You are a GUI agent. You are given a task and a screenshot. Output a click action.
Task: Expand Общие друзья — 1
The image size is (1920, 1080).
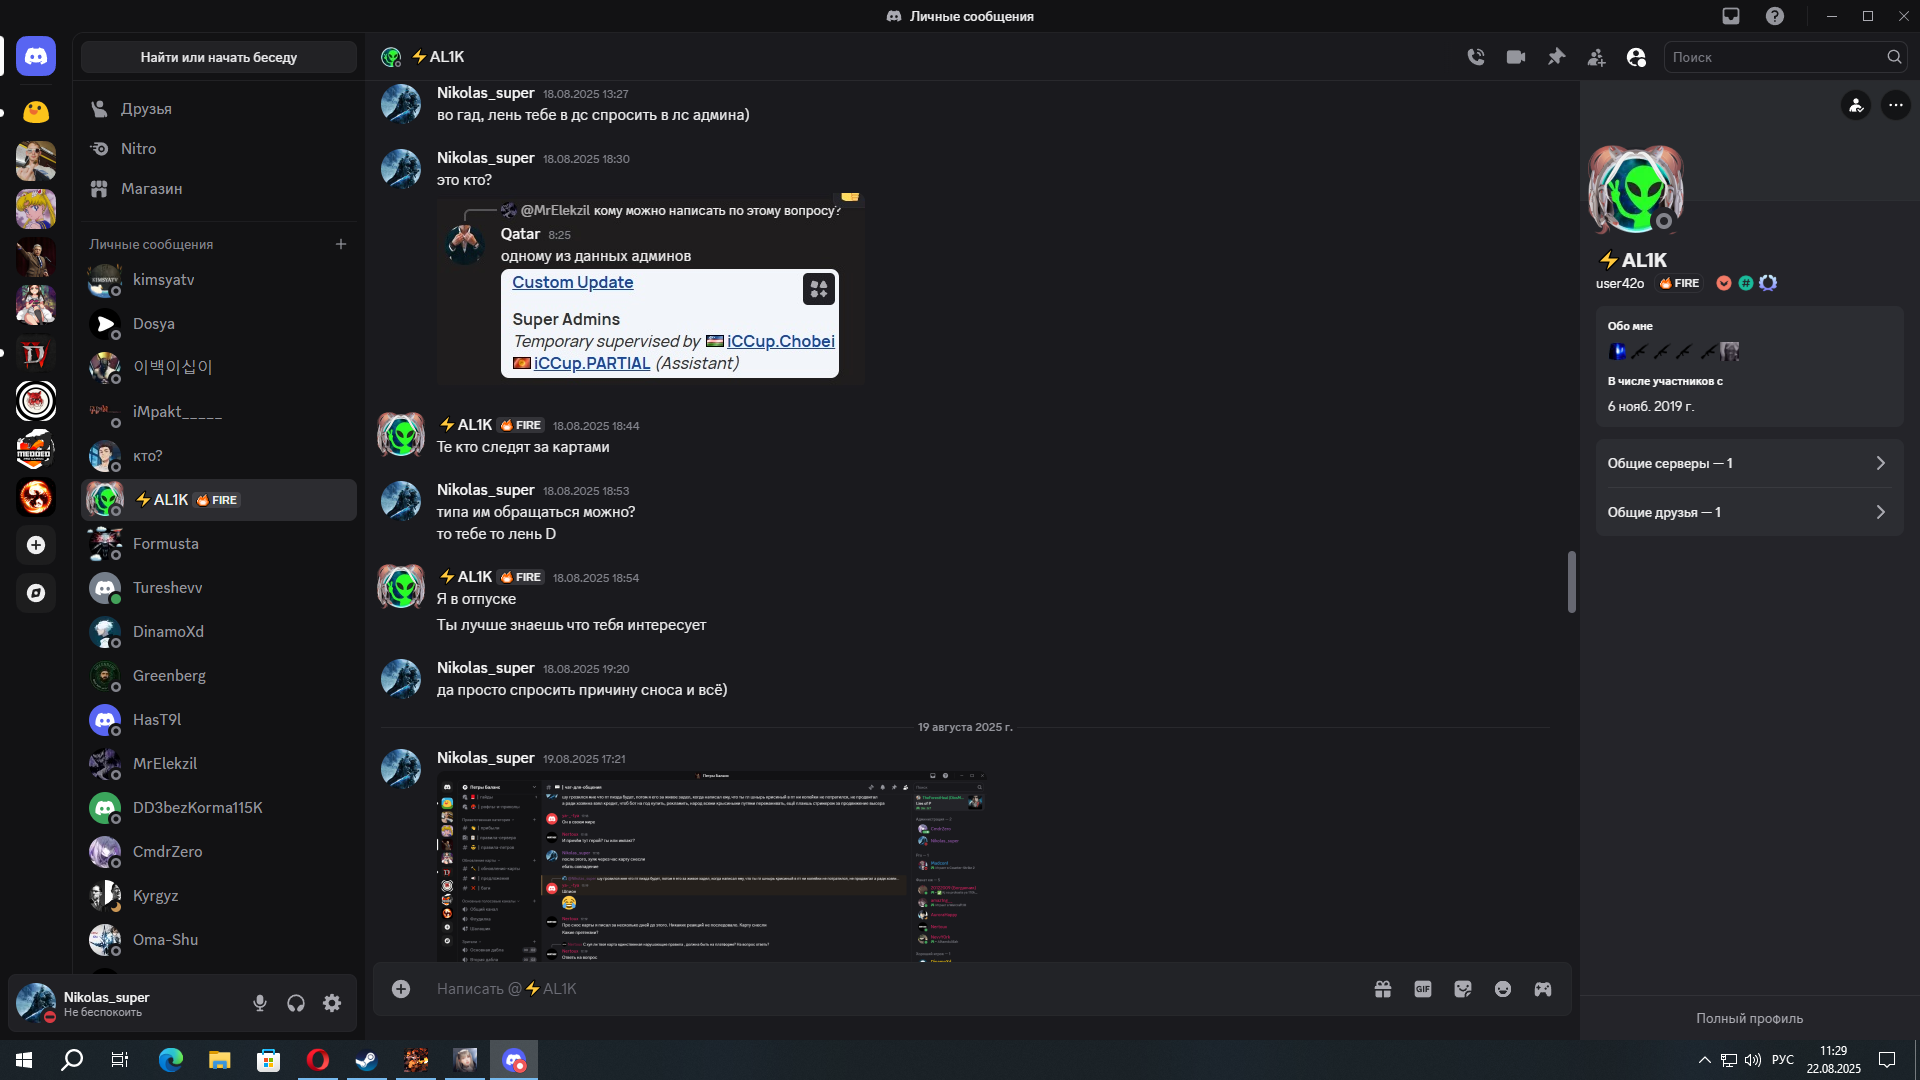(1749, 512)
